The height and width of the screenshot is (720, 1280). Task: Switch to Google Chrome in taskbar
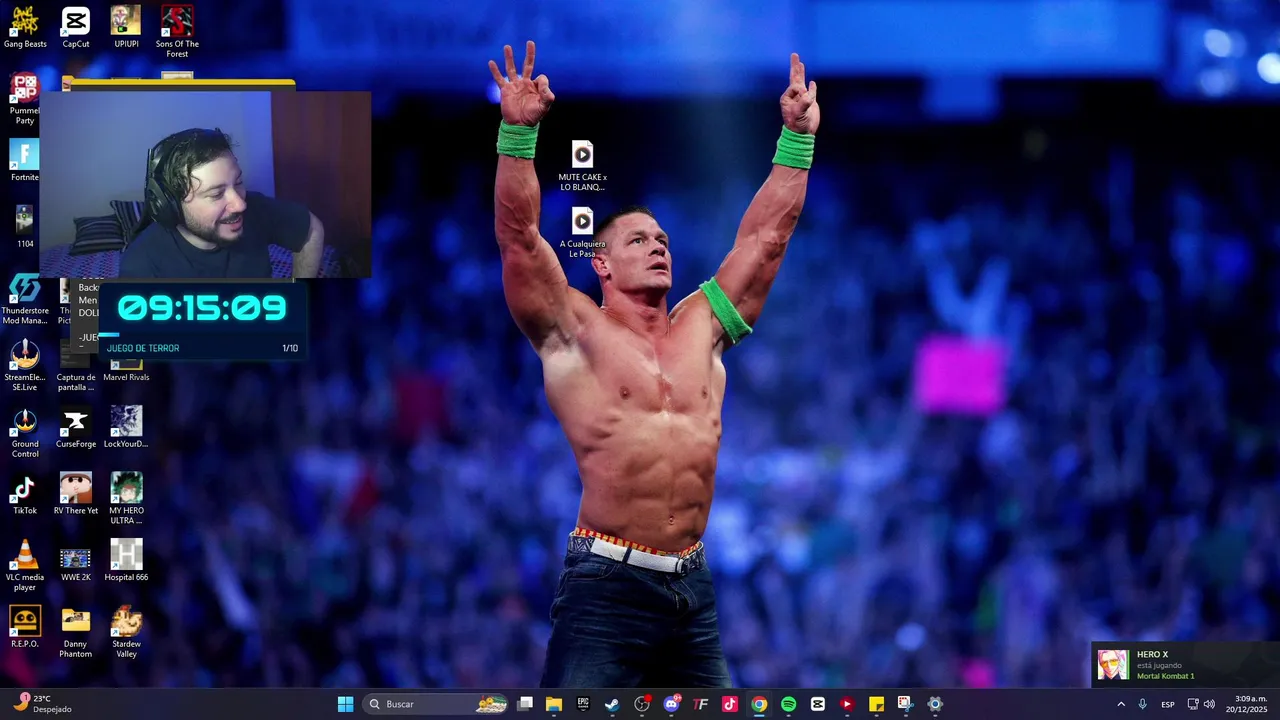pyautogui.click(x=759, y=704)
